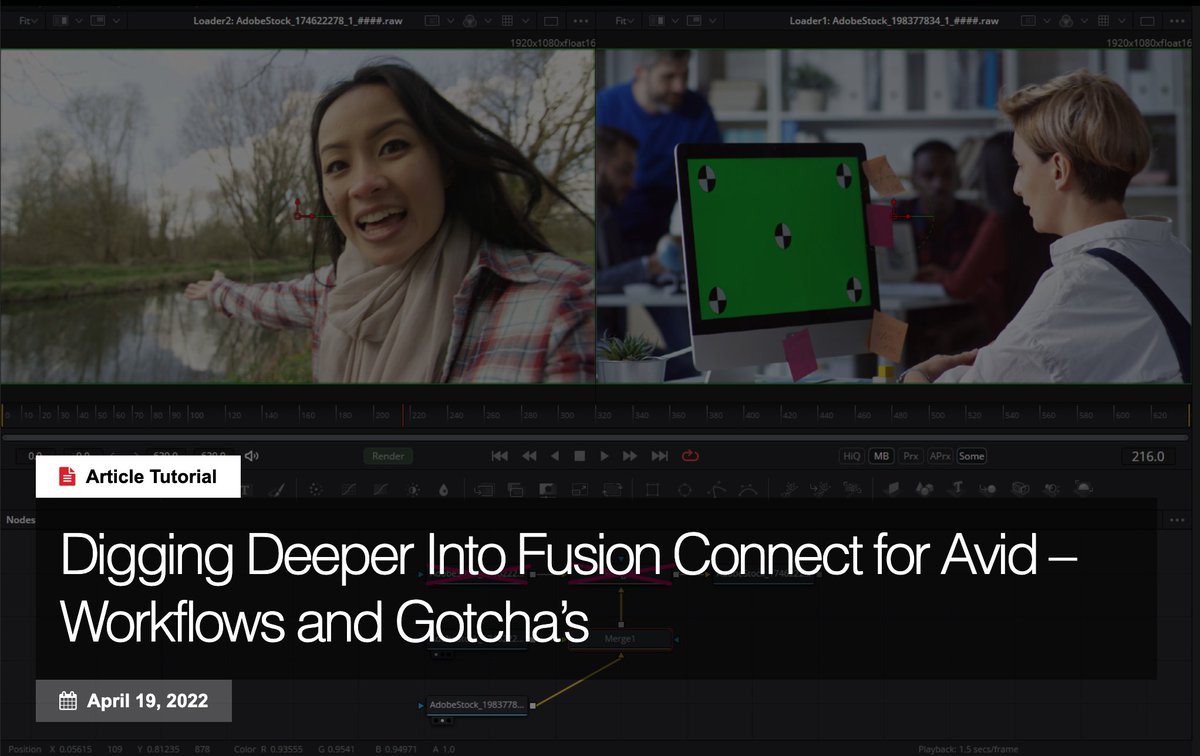1200x756 pixels.
Task: Select the Paint brush tool in toolbar
Action: click(x=278, y=489)
